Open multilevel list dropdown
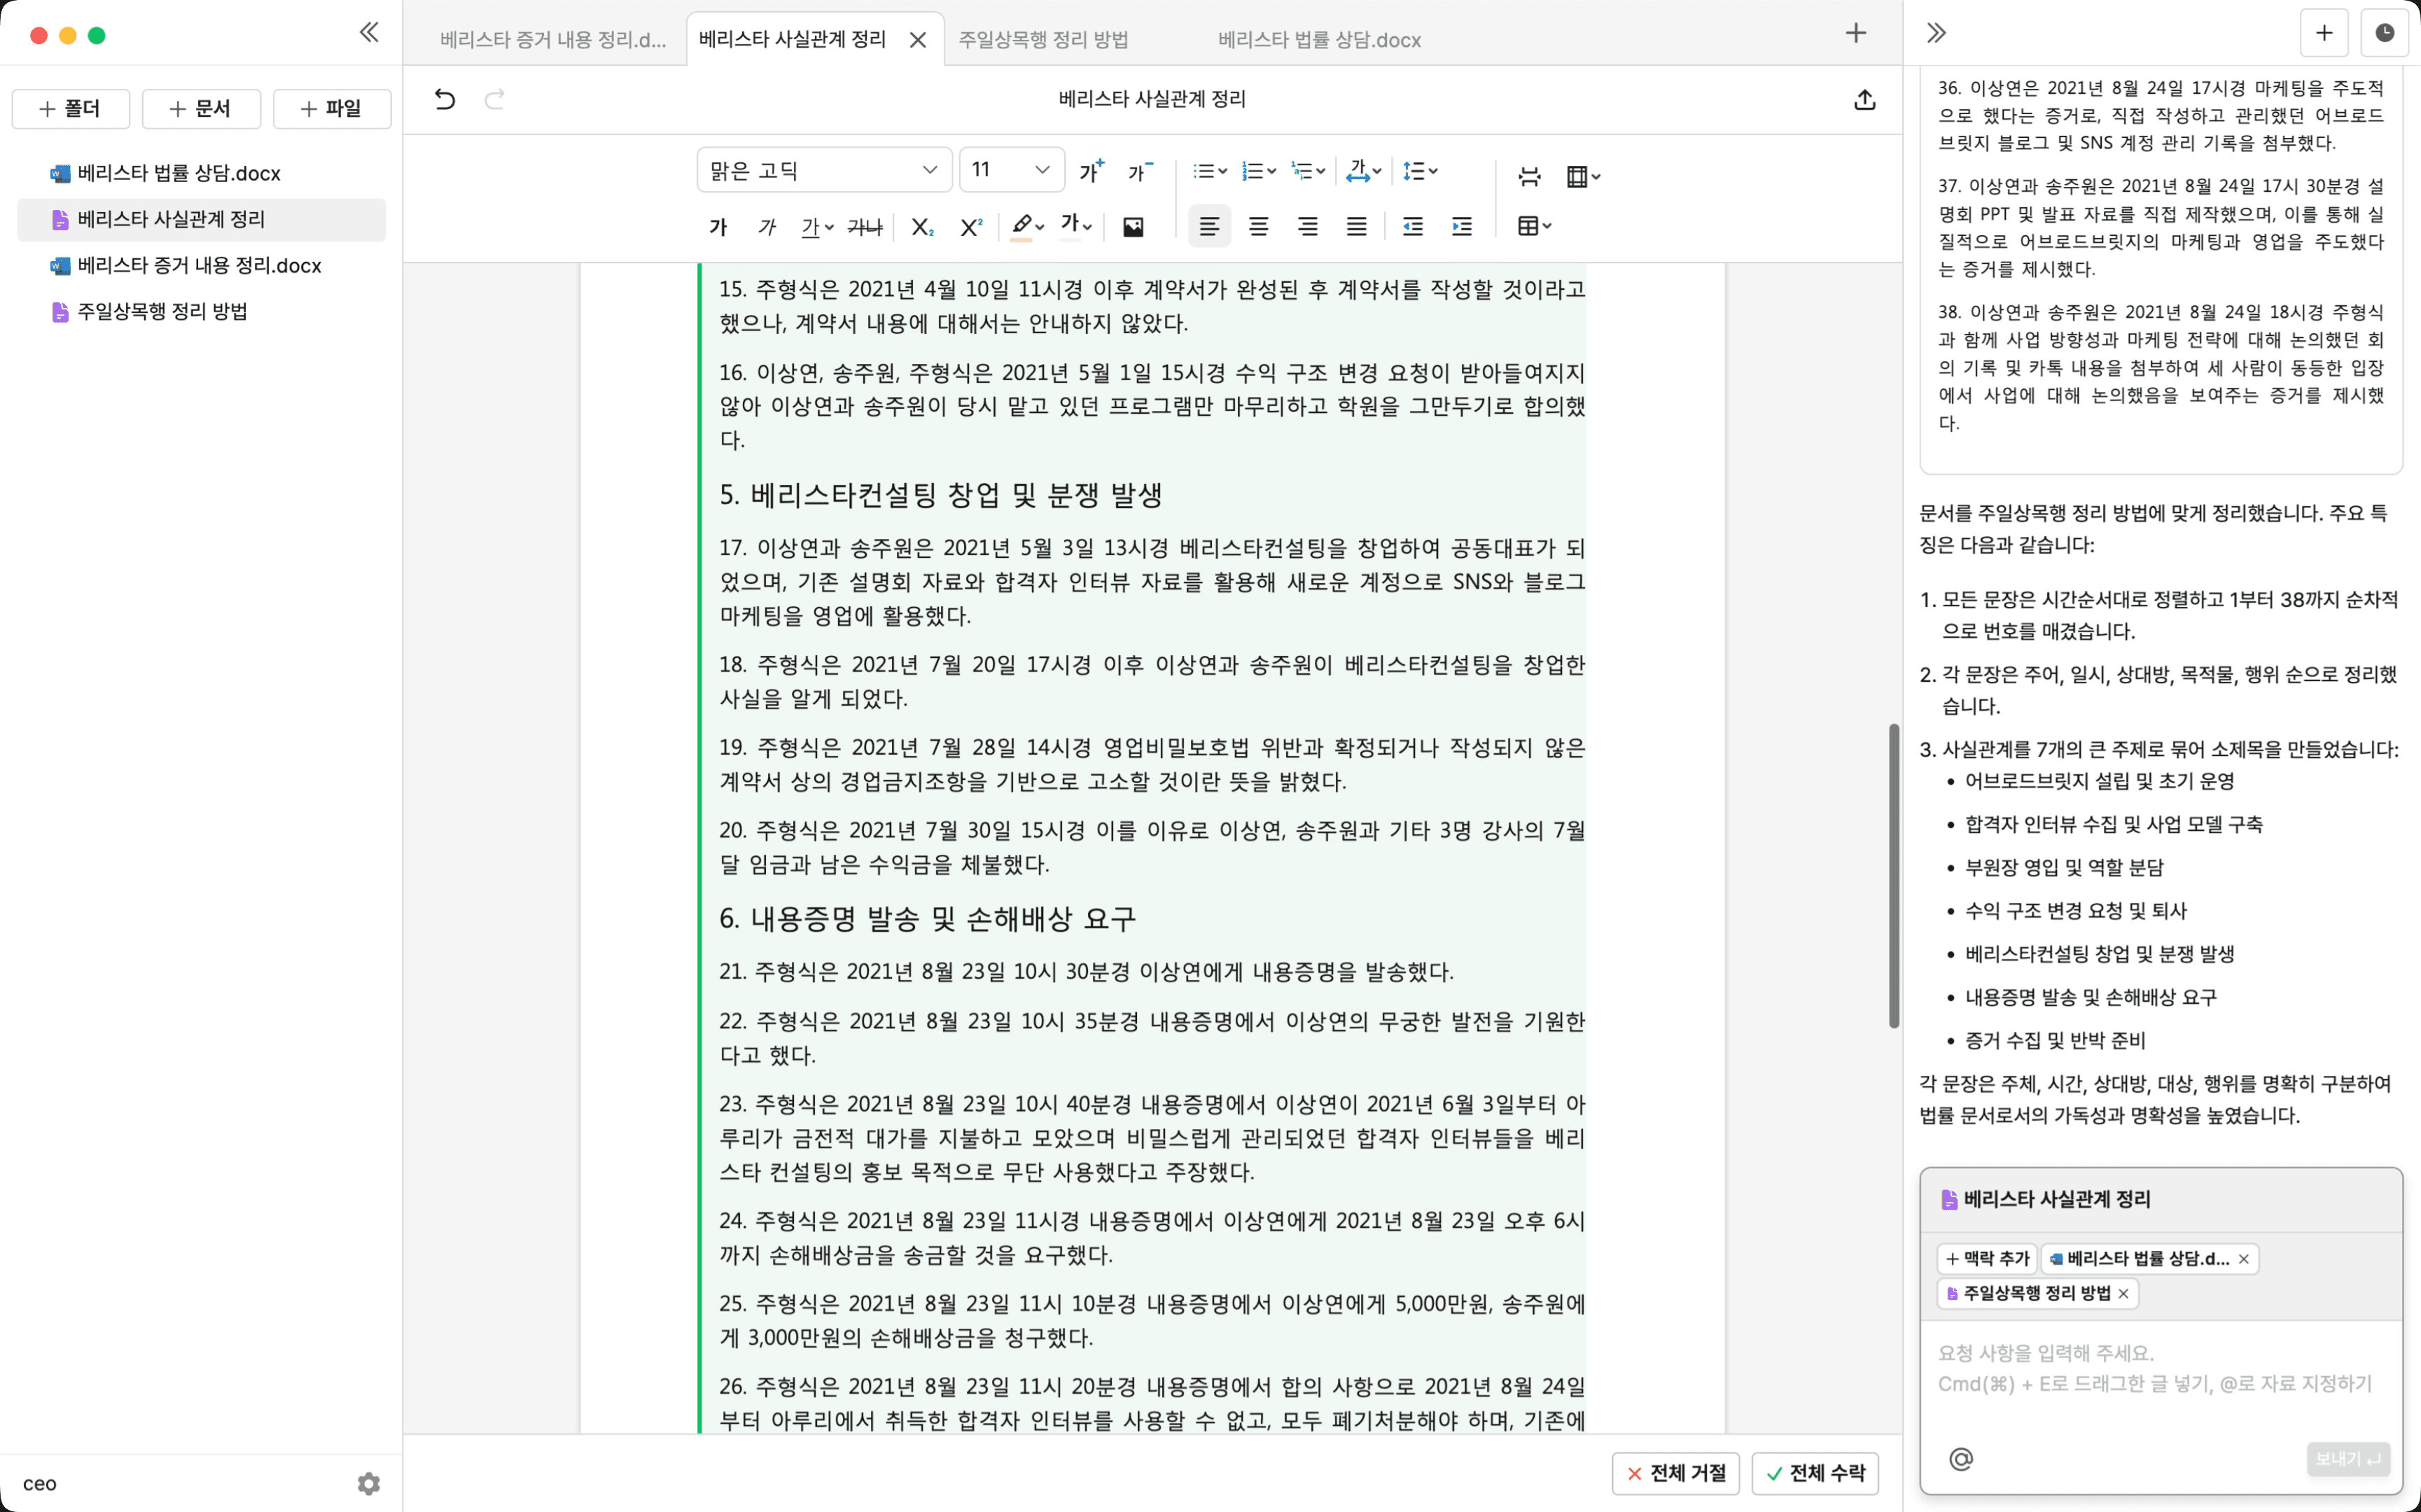 click(1308, 171)
